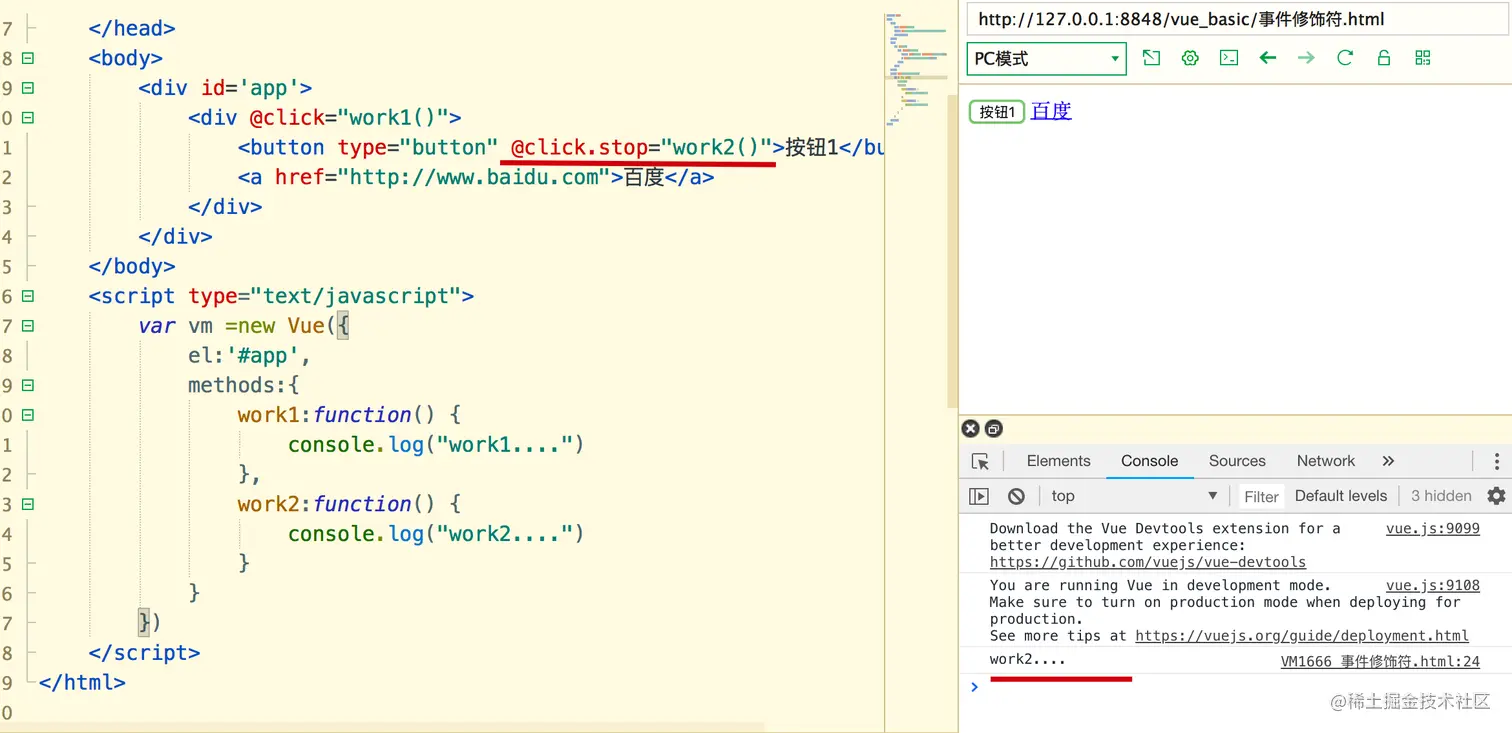Viewport: 1512px width, 733px height.
Task: Toggle the padlock icon in preview toolbar
Action: click(1384, 58)
